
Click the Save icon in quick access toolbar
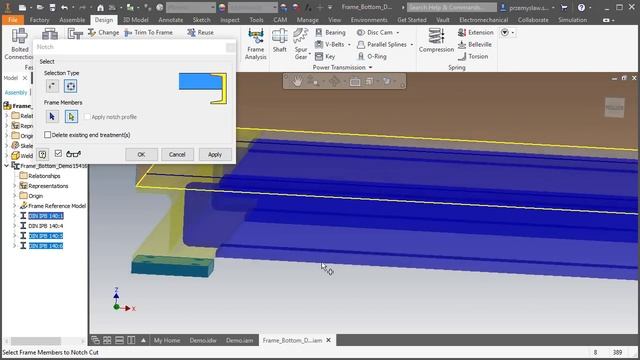point(52,7)
